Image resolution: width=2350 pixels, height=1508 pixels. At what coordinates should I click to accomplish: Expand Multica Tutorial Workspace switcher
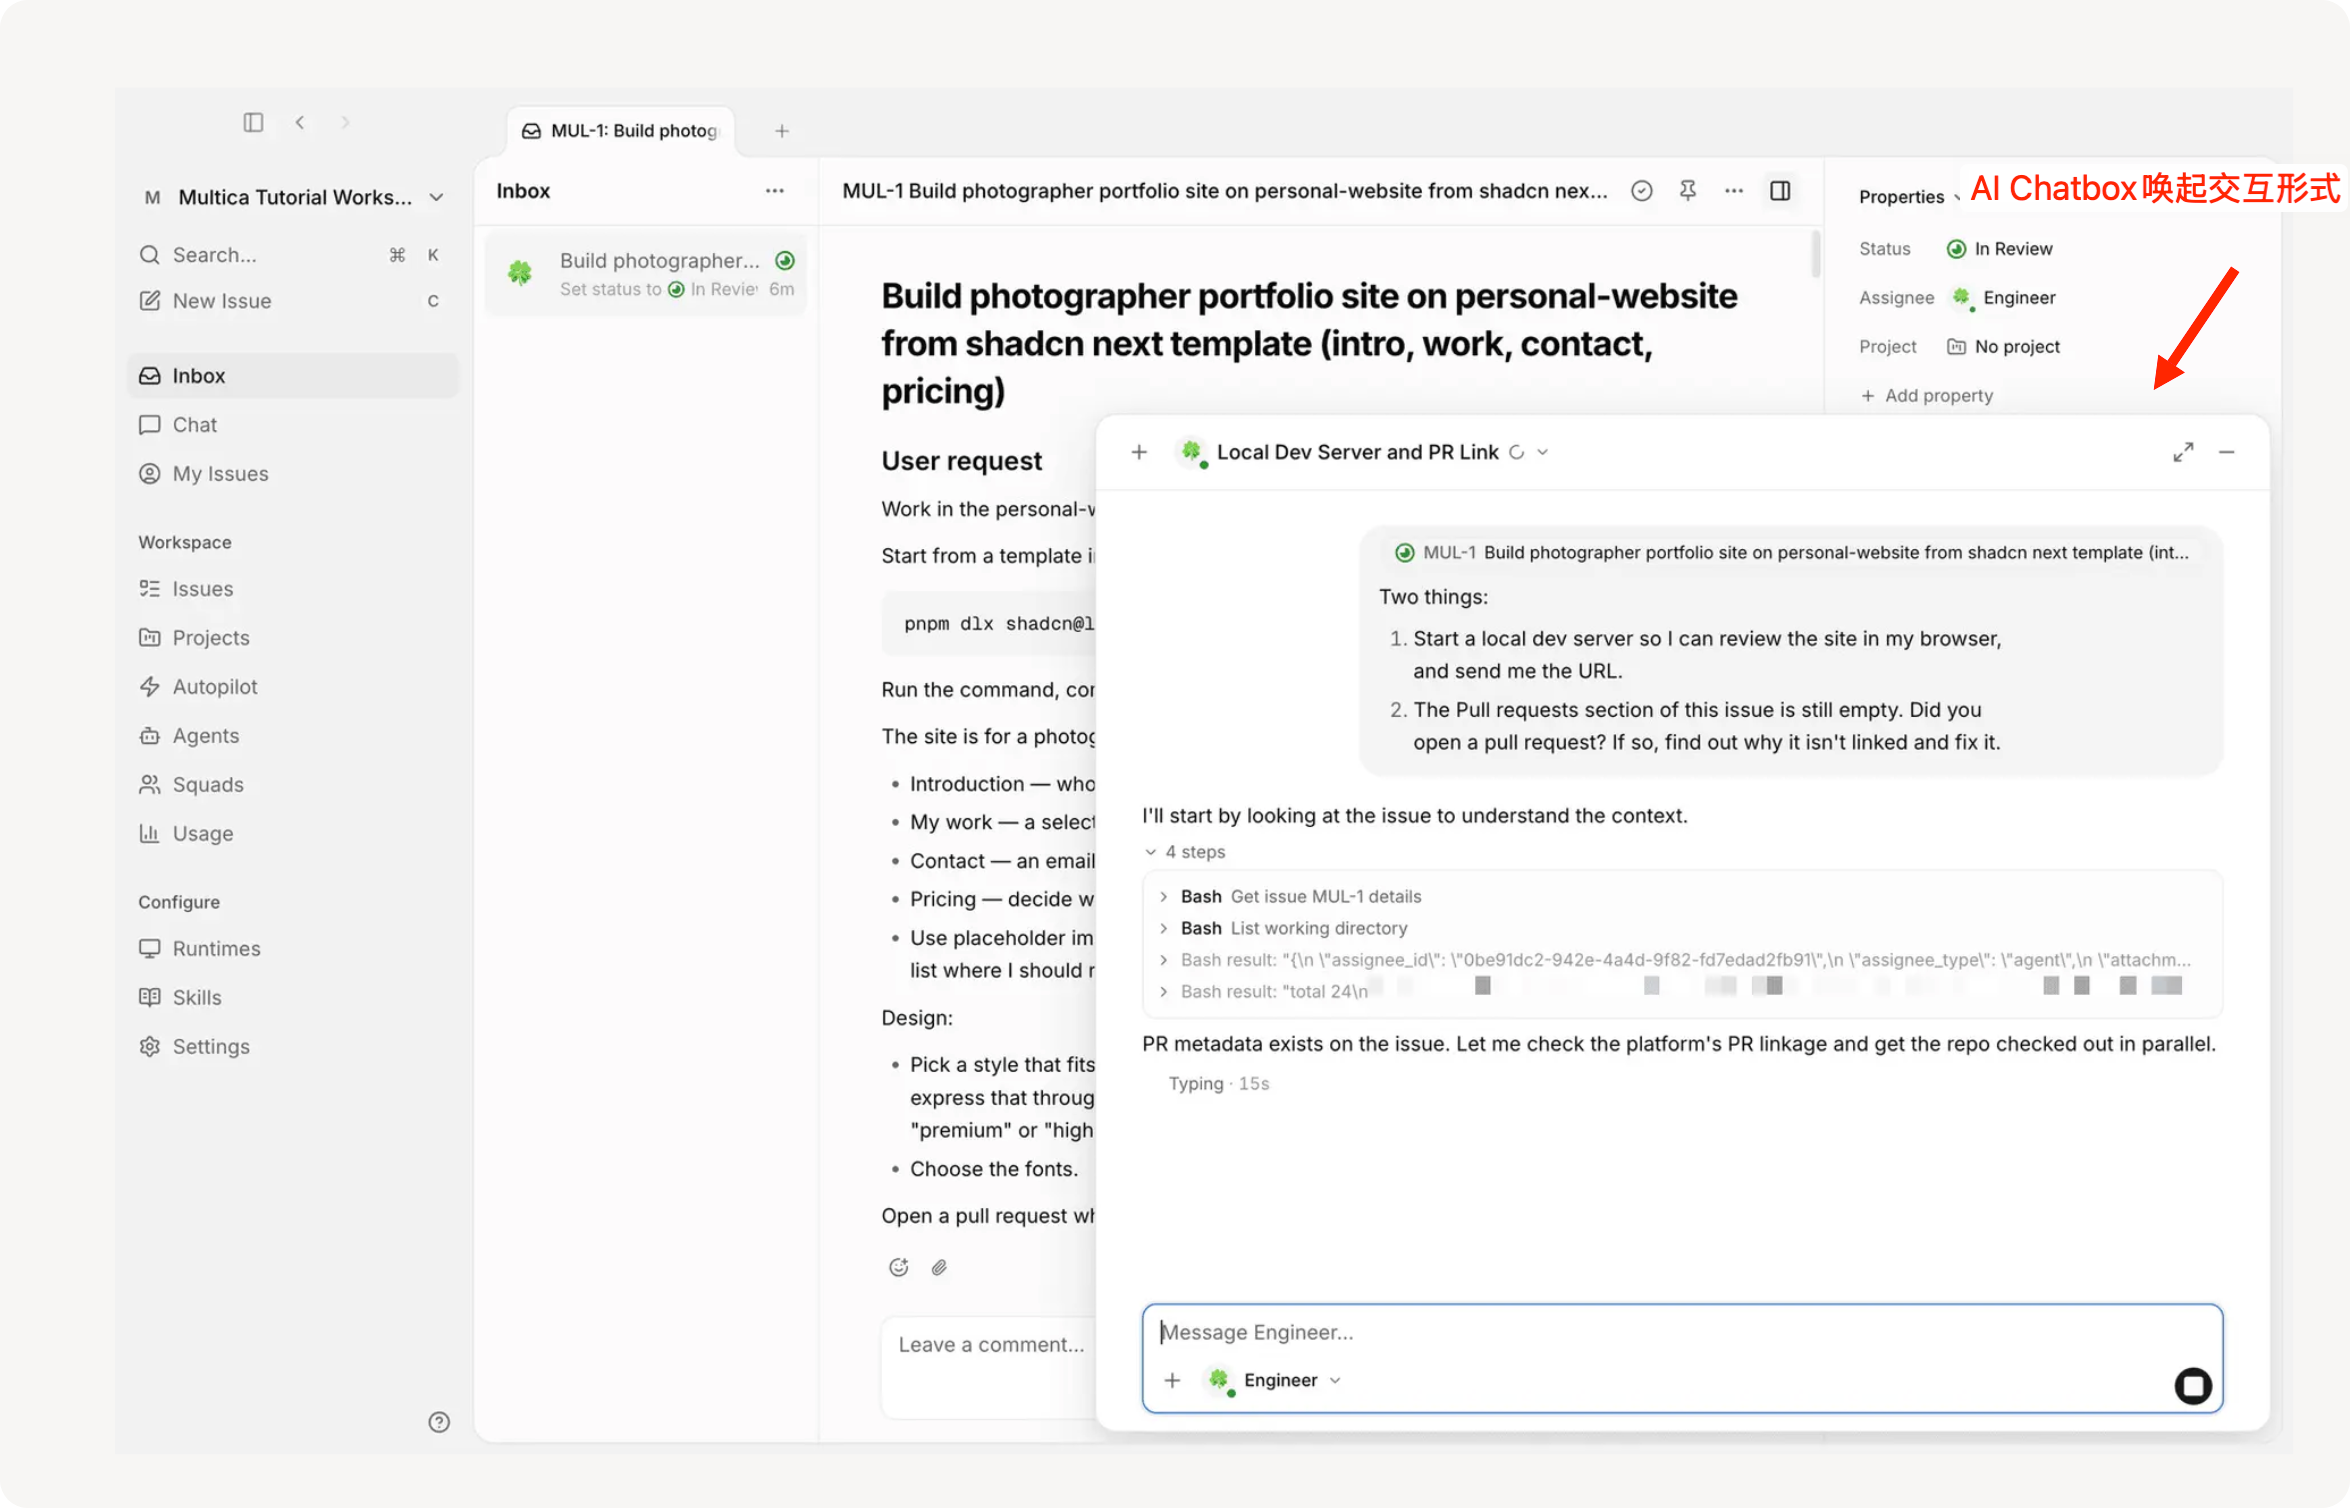294,197
